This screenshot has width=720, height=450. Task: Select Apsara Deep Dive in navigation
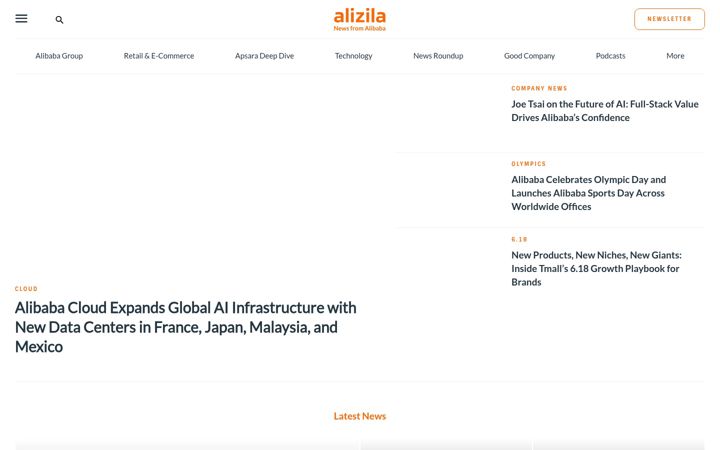point(264,56)
